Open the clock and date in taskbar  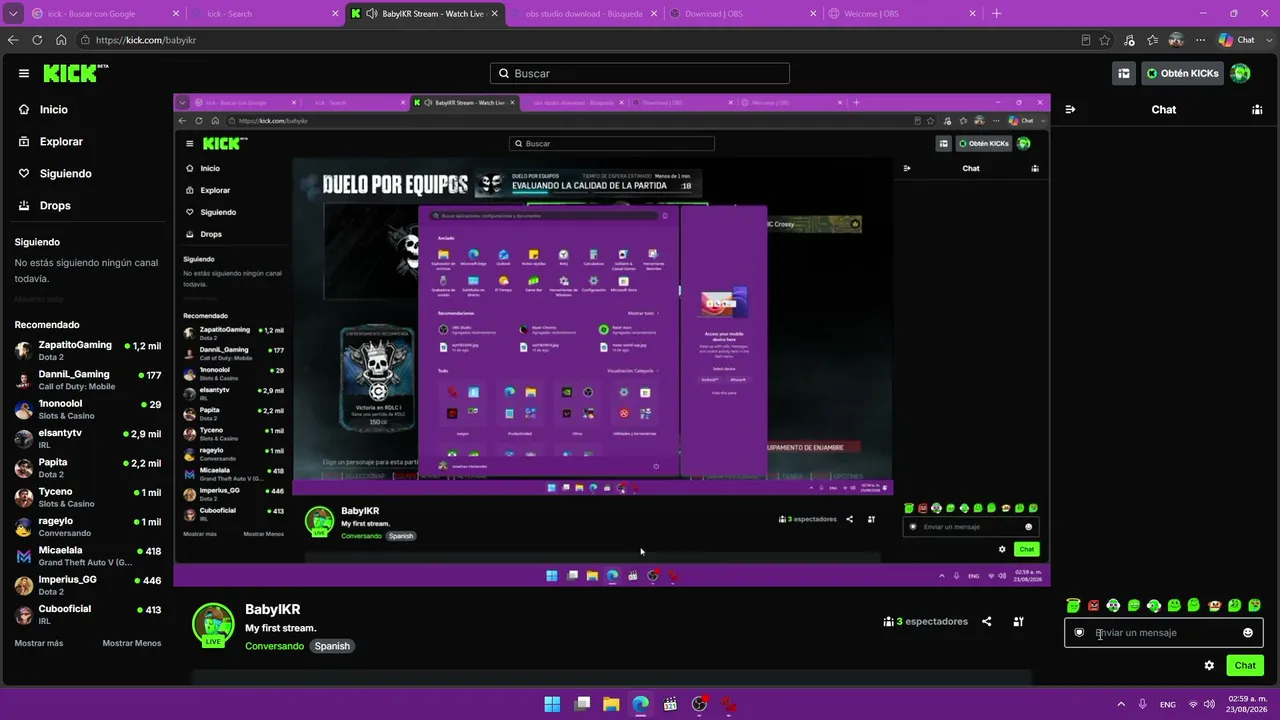click(x=1245, y=704)
